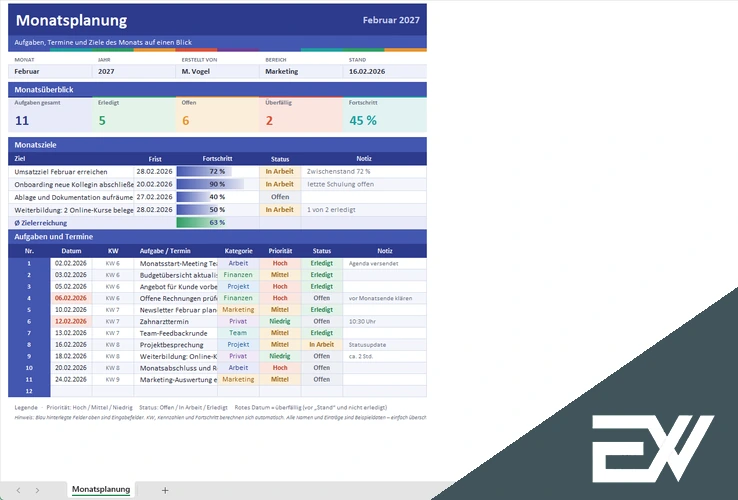
Task: Click the add new sheet plus icon
Action: [x=165, y=490]
